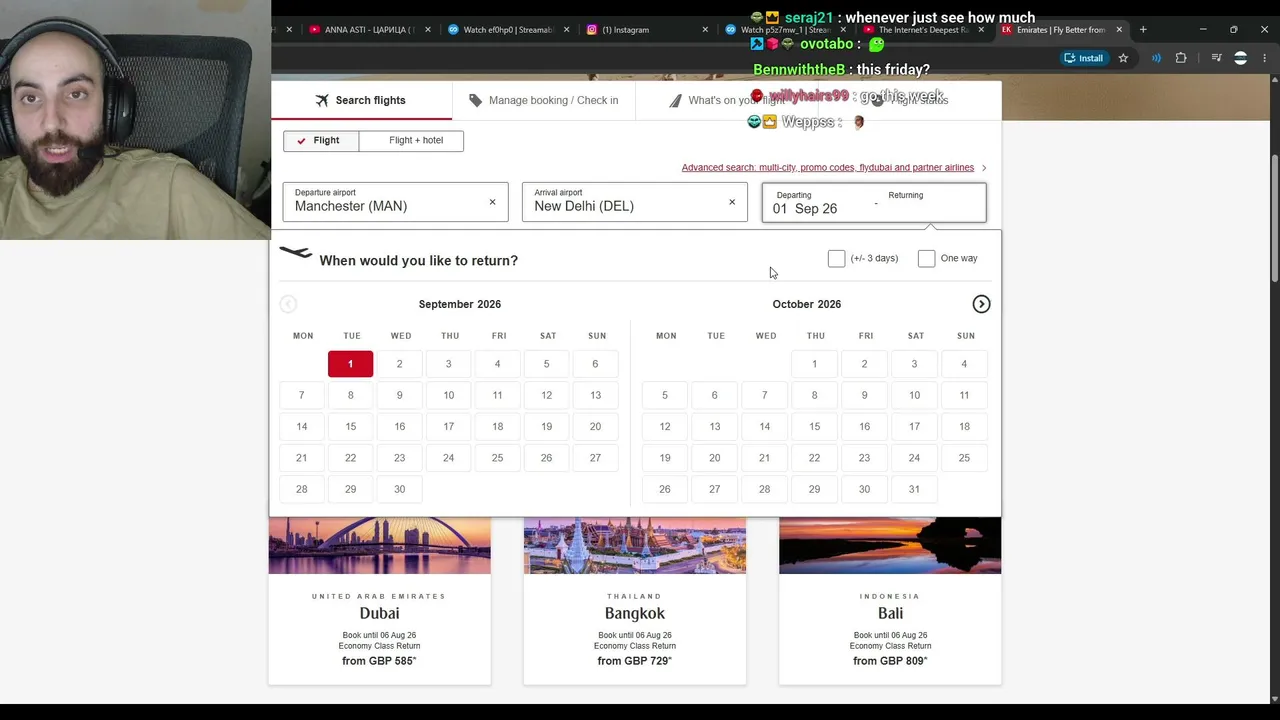Viewport: 1280px width, 720px height.
Task: Pick October 10 in the calendar
Action: 914,395
